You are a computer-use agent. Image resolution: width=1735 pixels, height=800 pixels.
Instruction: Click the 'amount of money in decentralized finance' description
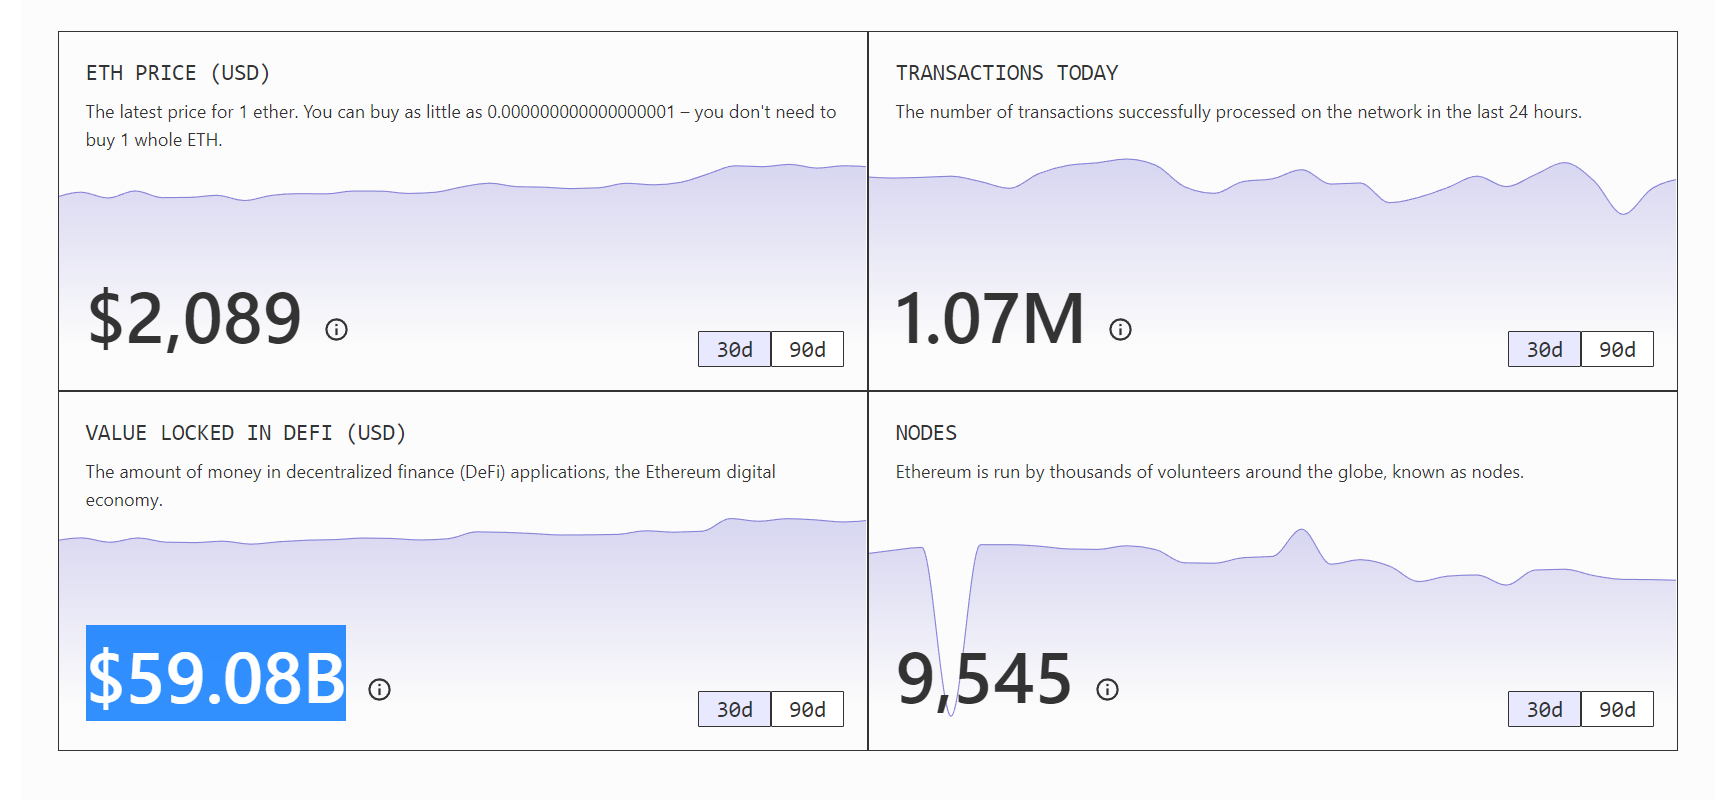coord(431,486)
